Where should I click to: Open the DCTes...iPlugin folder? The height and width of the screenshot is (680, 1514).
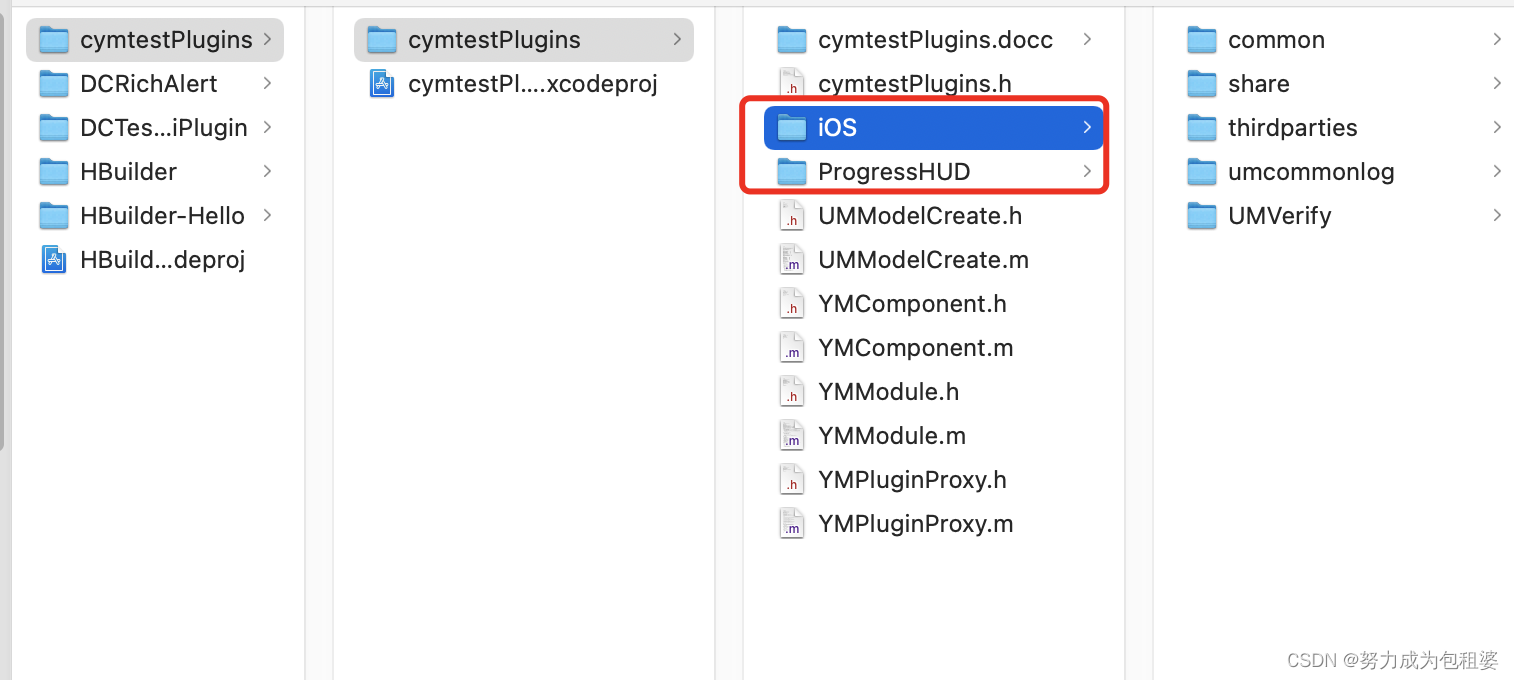[x=163, y=128]
